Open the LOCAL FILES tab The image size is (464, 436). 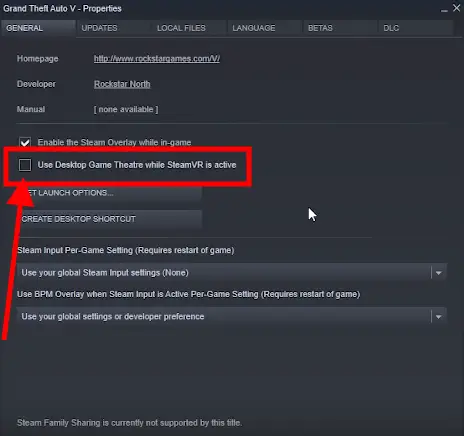click(x=189, y=28)
